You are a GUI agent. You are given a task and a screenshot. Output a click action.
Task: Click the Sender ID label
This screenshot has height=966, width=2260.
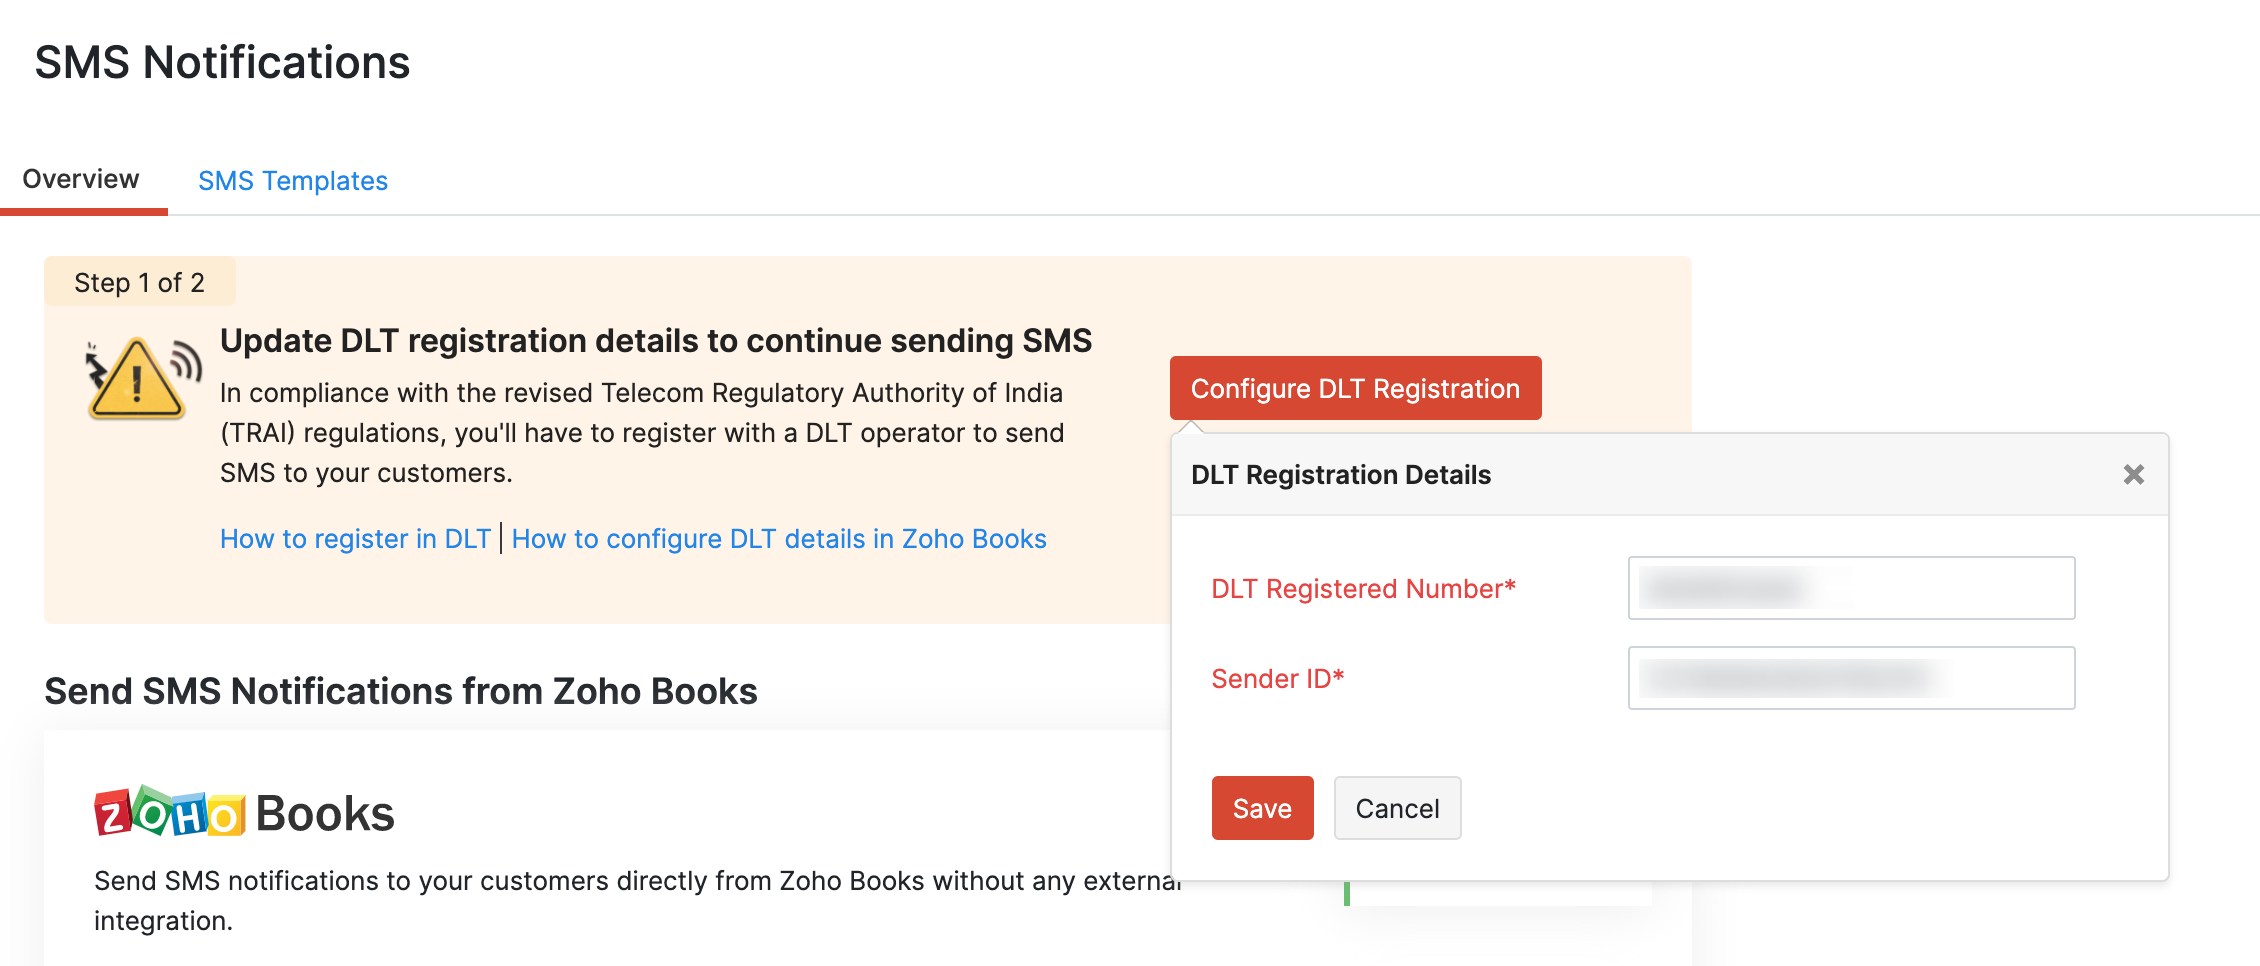pos(1277,679)
